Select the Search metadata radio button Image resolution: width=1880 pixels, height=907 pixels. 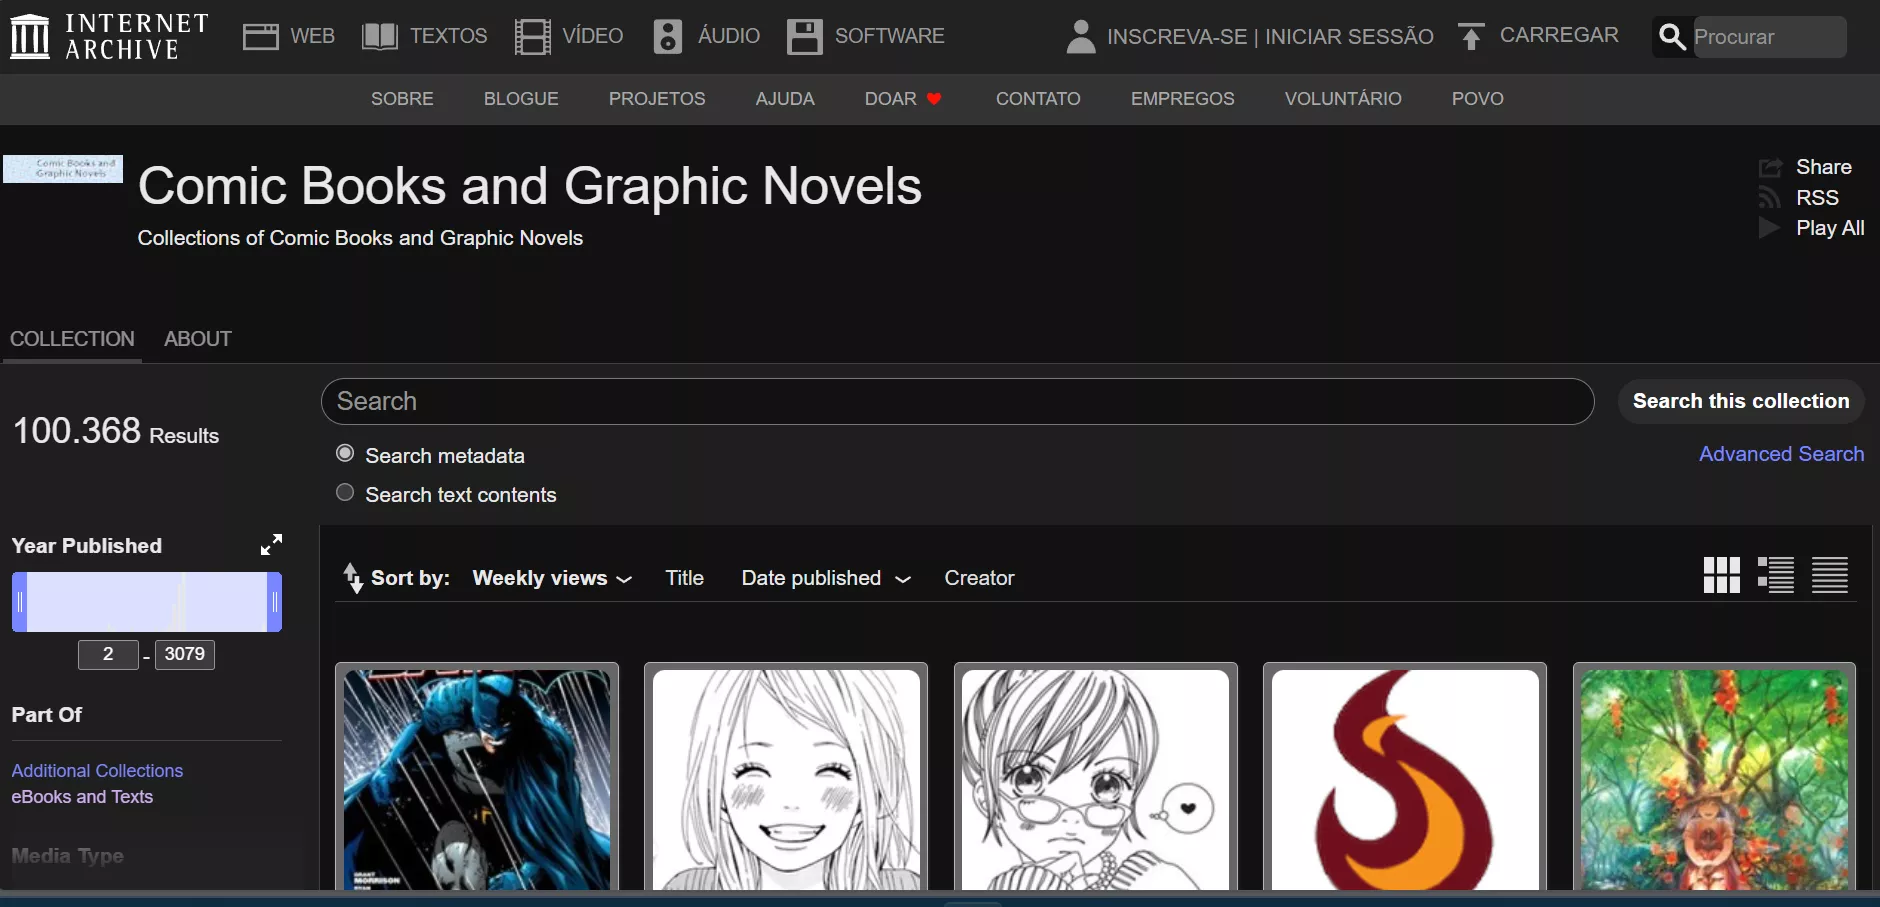point(344,453)
